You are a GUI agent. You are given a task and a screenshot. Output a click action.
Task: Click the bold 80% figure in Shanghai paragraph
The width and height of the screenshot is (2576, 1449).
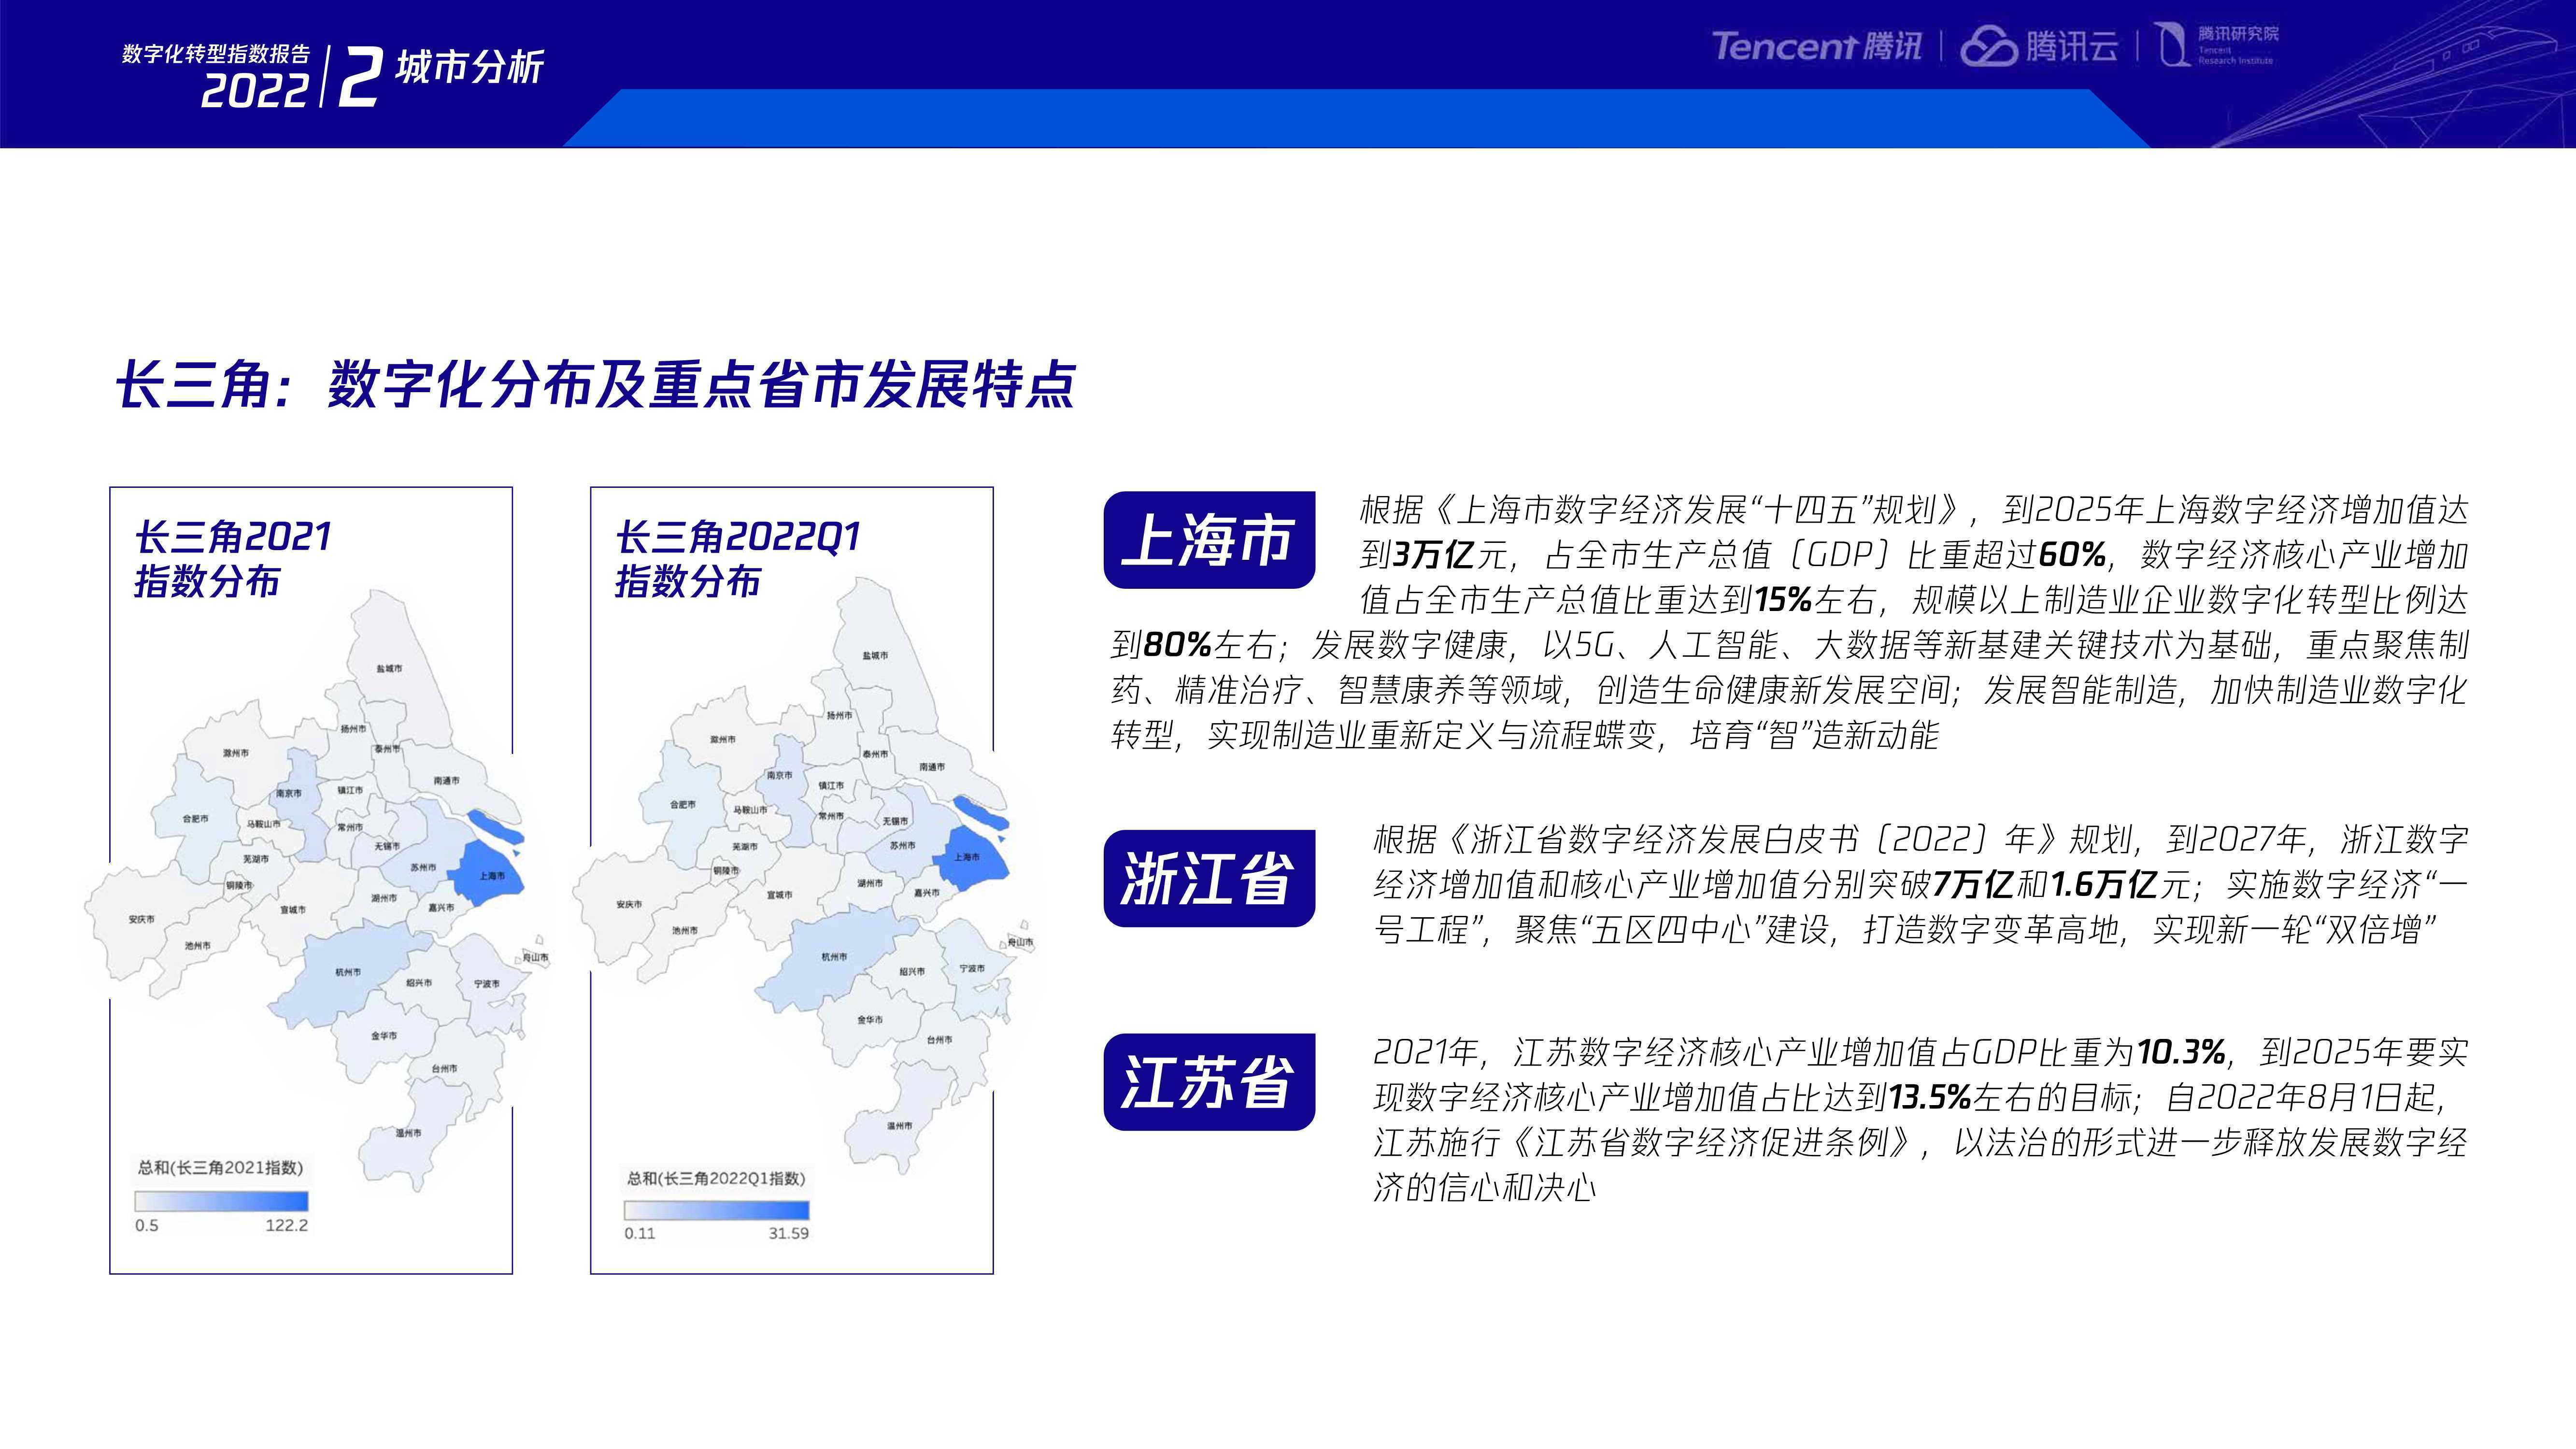tap(1177, 645)
